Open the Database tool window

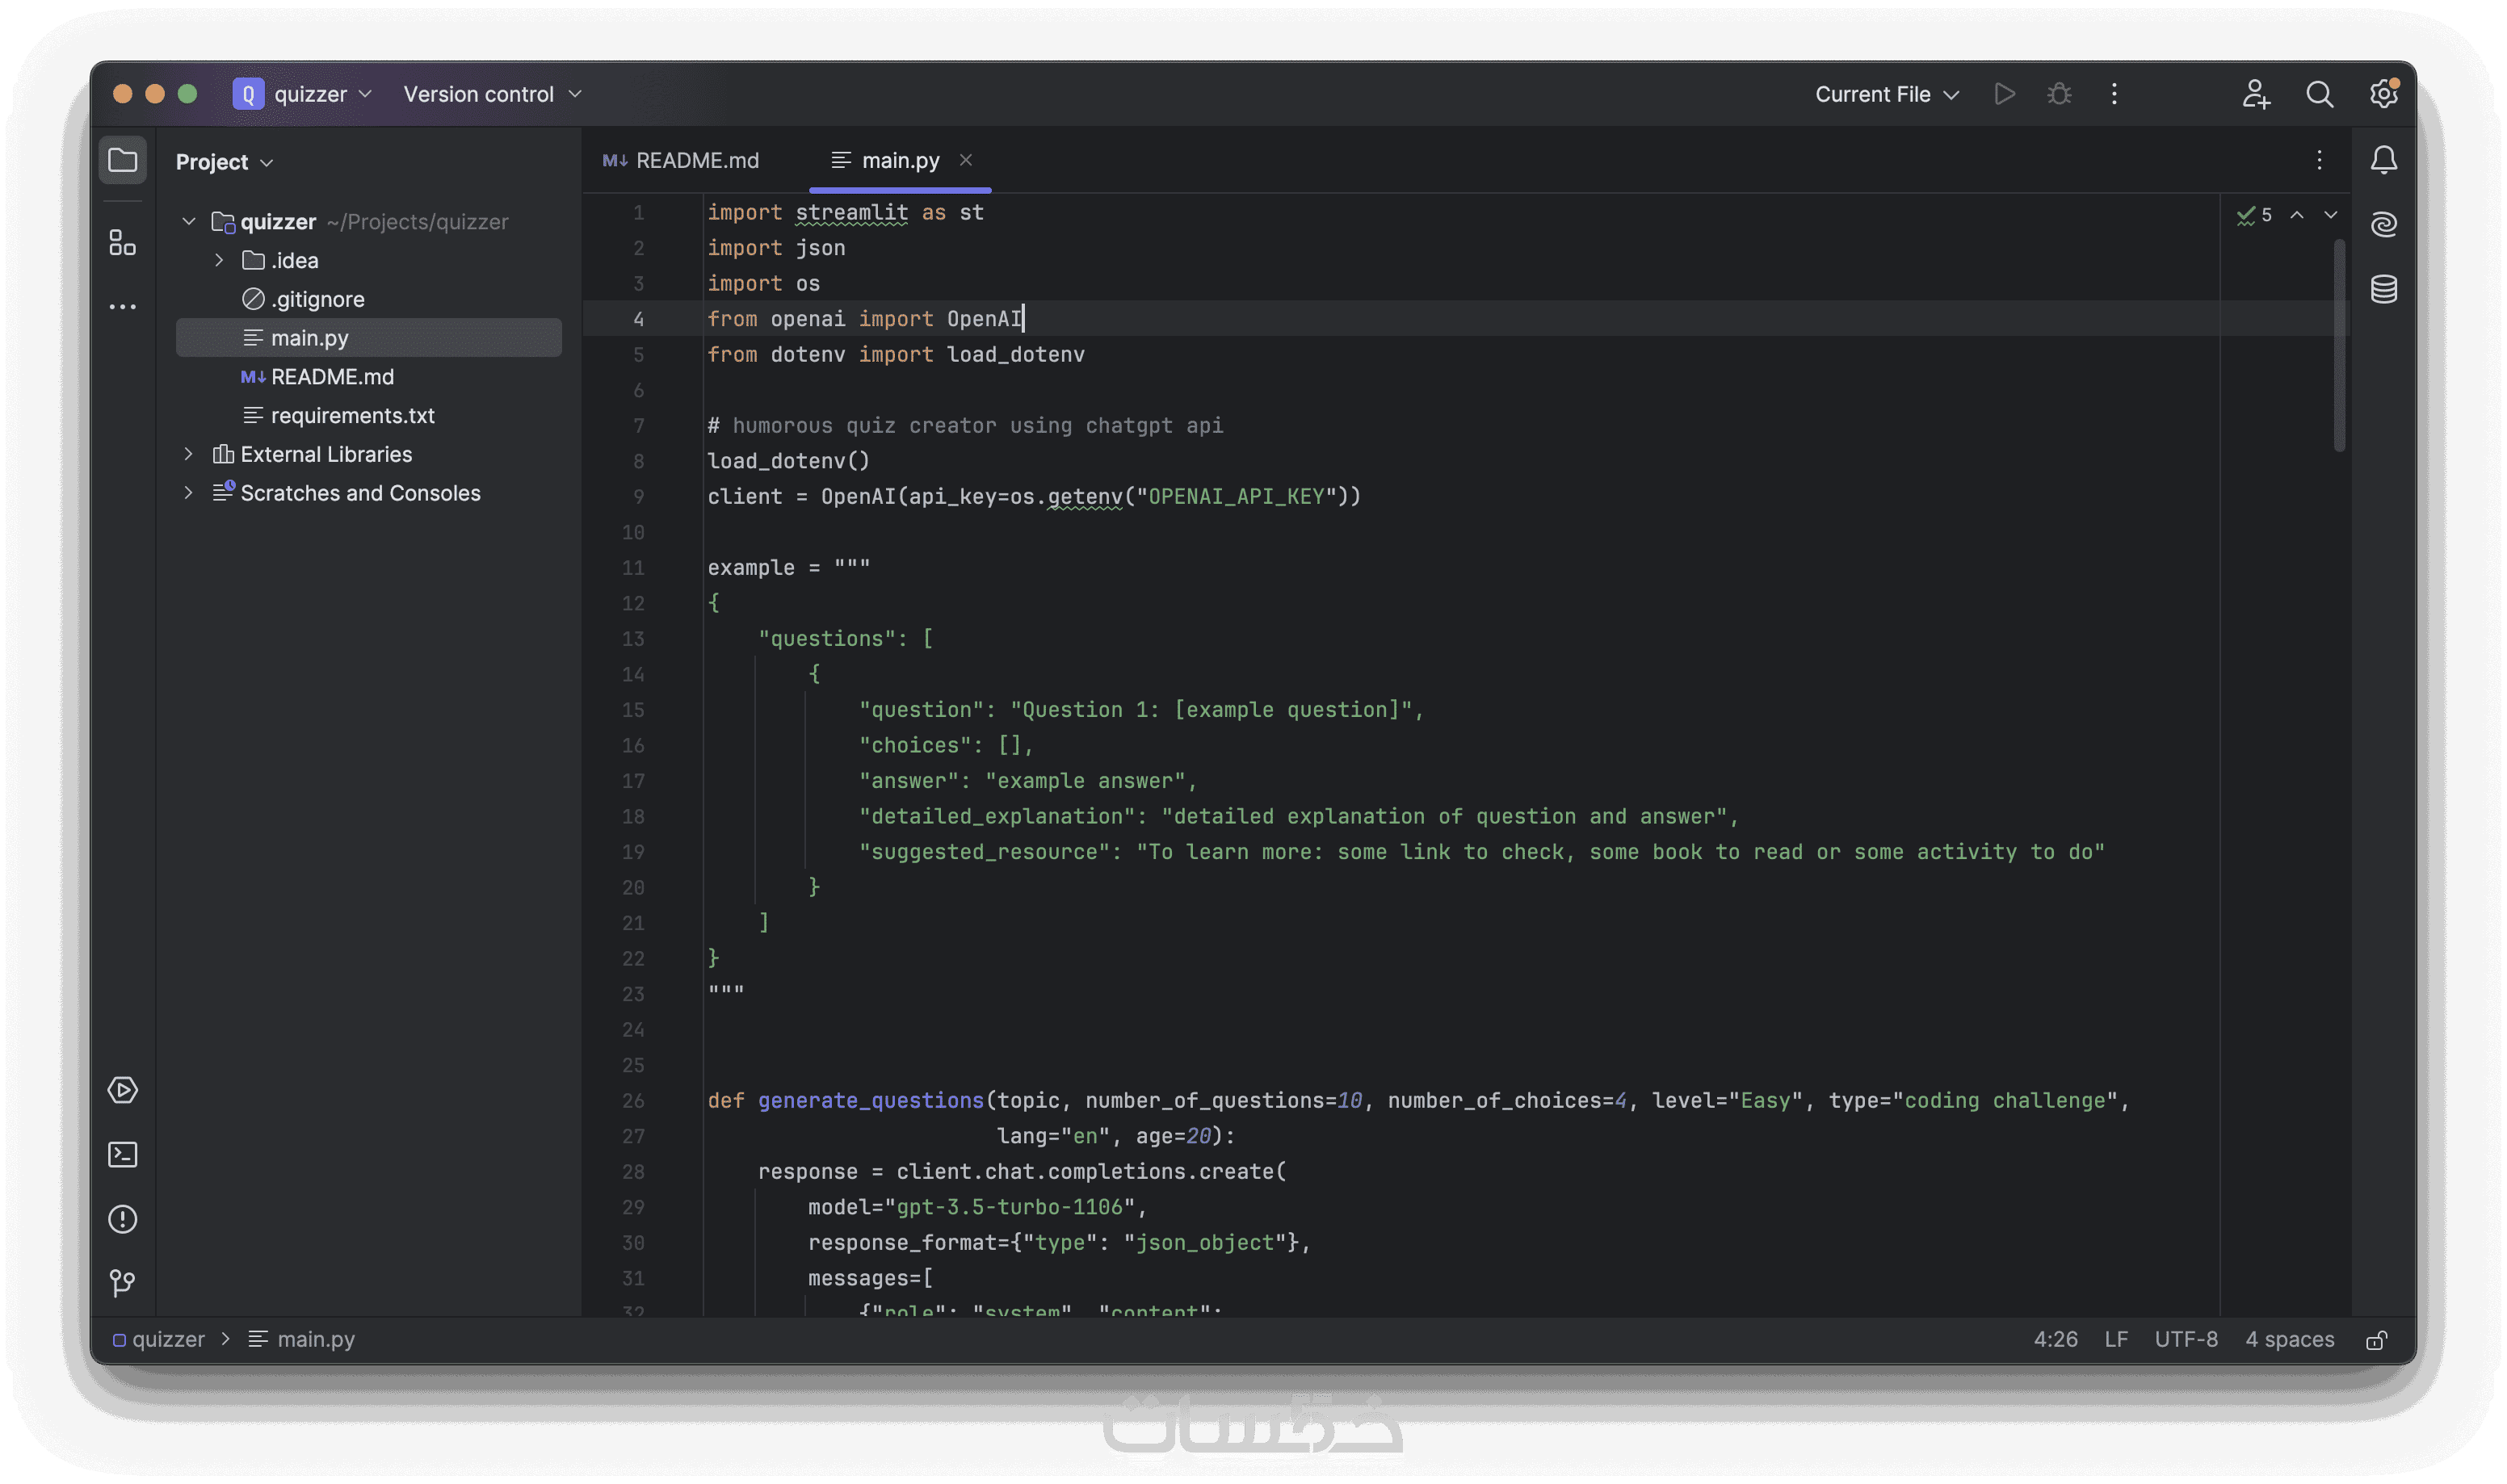[2384, 289]
